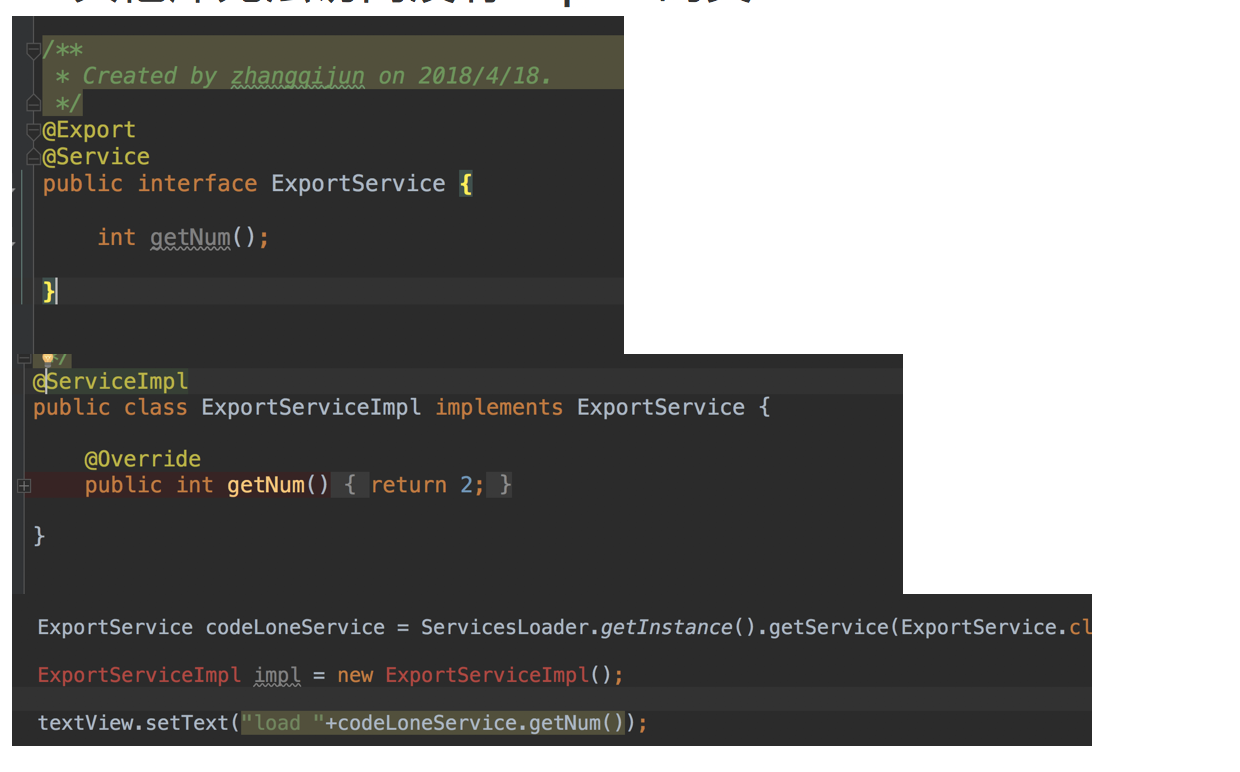Click the red ExportServiceImpl type before impl
Image resolution: width=1240 pixels, height=772 pixels.
(x=139, y=675)
